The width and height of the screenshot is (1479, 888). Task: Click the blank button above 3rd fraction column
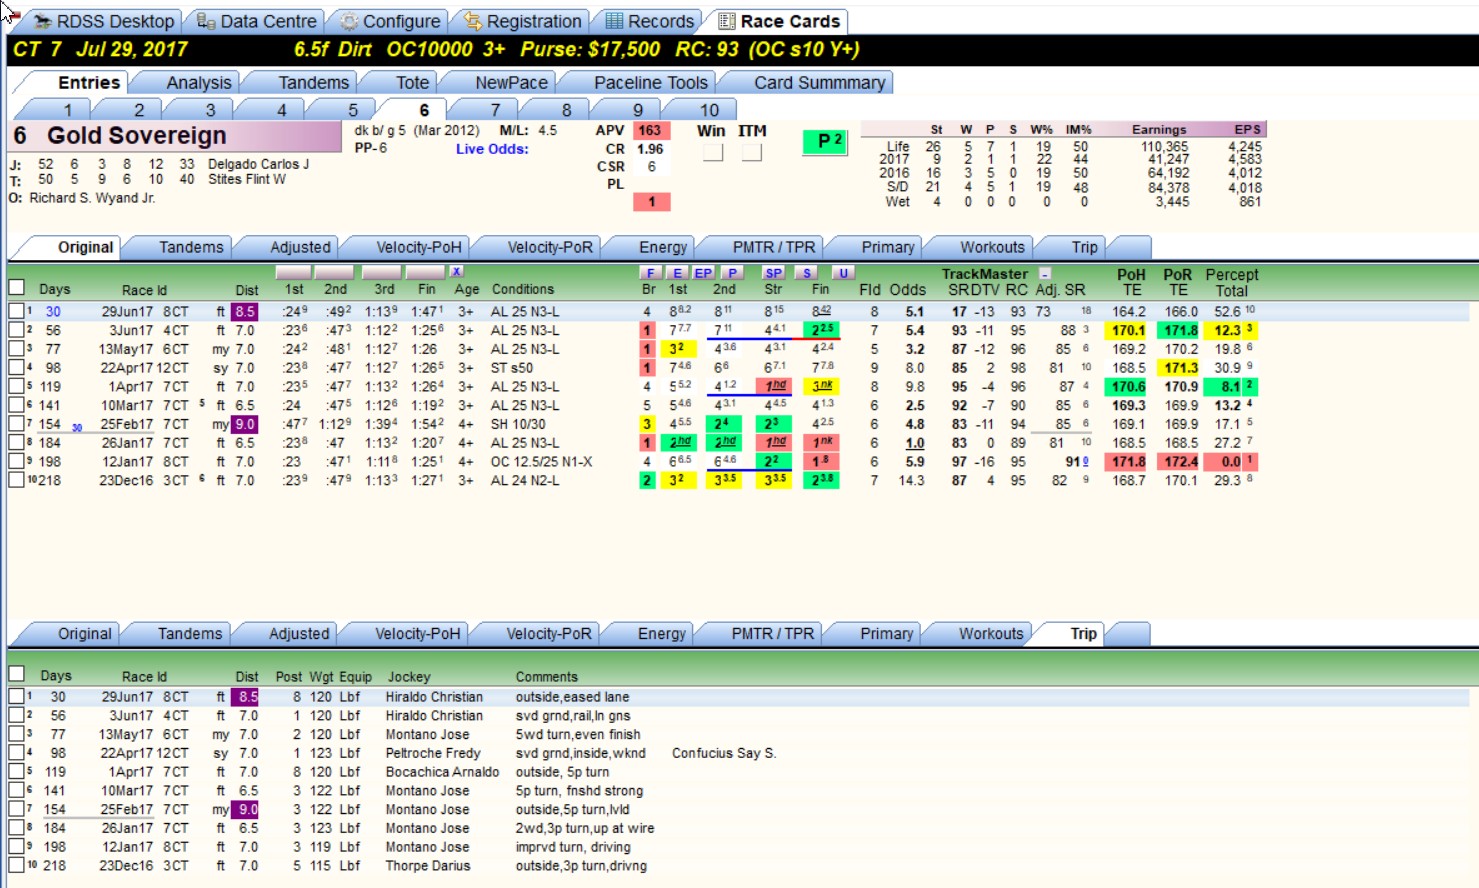(x=381, y=272)
